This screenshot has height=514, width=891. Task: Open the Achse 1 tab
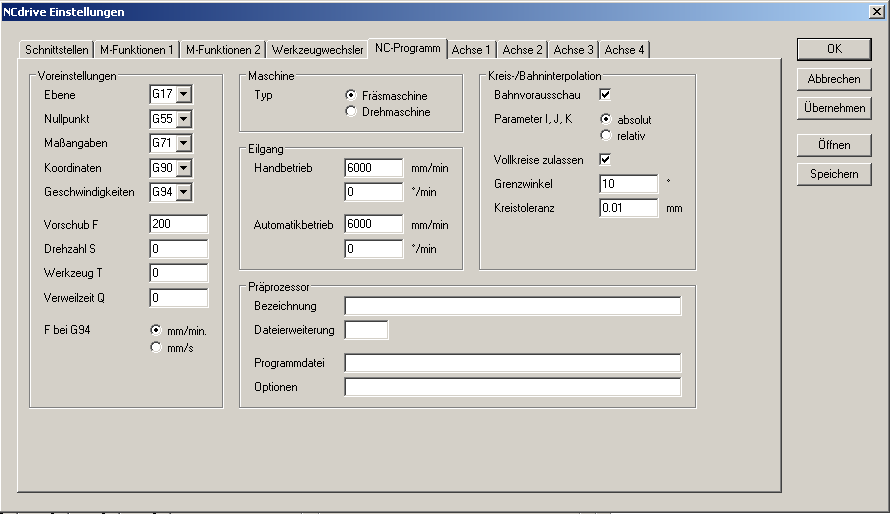[x=471, y=50]
